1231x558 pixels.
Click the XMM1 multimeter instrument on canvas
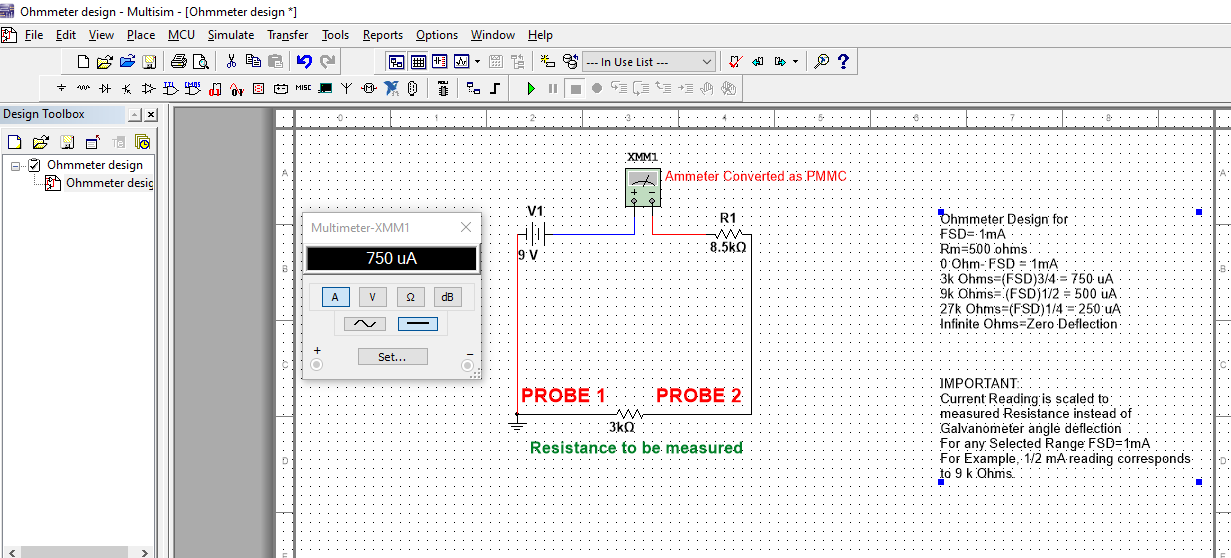tap(642, 187)
